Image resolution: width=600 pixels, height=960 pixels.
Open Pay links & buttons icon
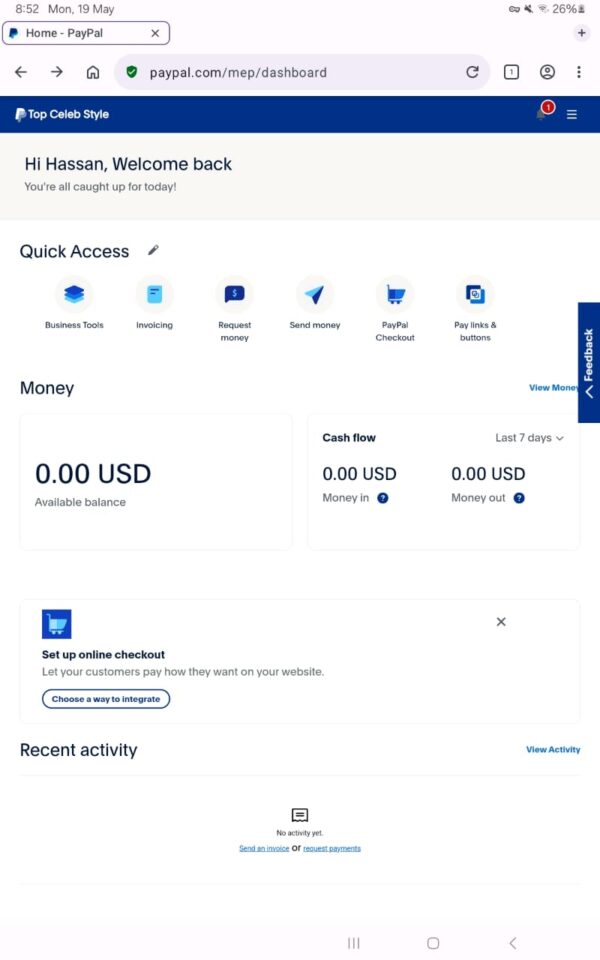pyautogui.click(x=475, y=295)
